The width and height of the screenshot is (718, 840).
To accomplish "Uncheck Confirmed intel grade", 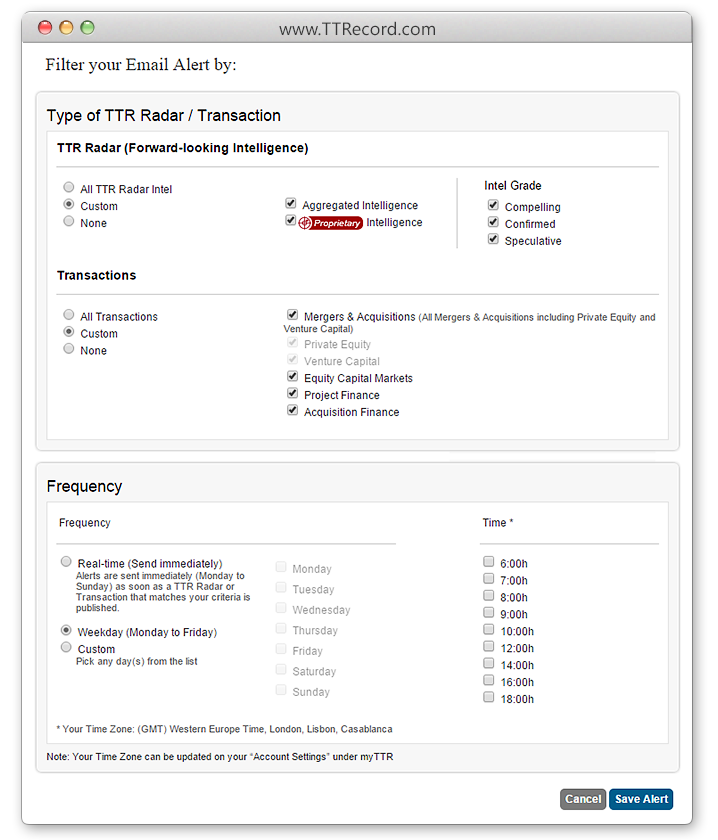I will pos(493,222).
